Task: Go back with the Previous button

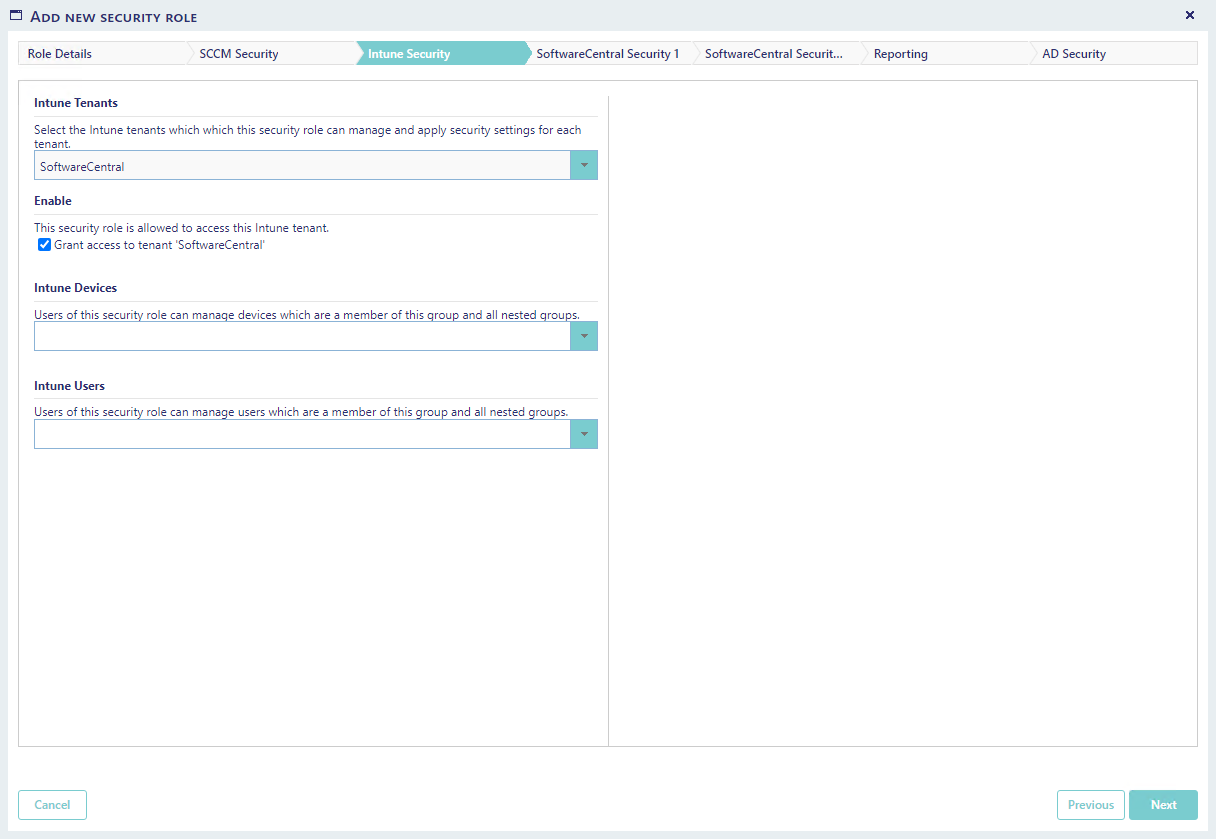Action: tap(1090, 805)
